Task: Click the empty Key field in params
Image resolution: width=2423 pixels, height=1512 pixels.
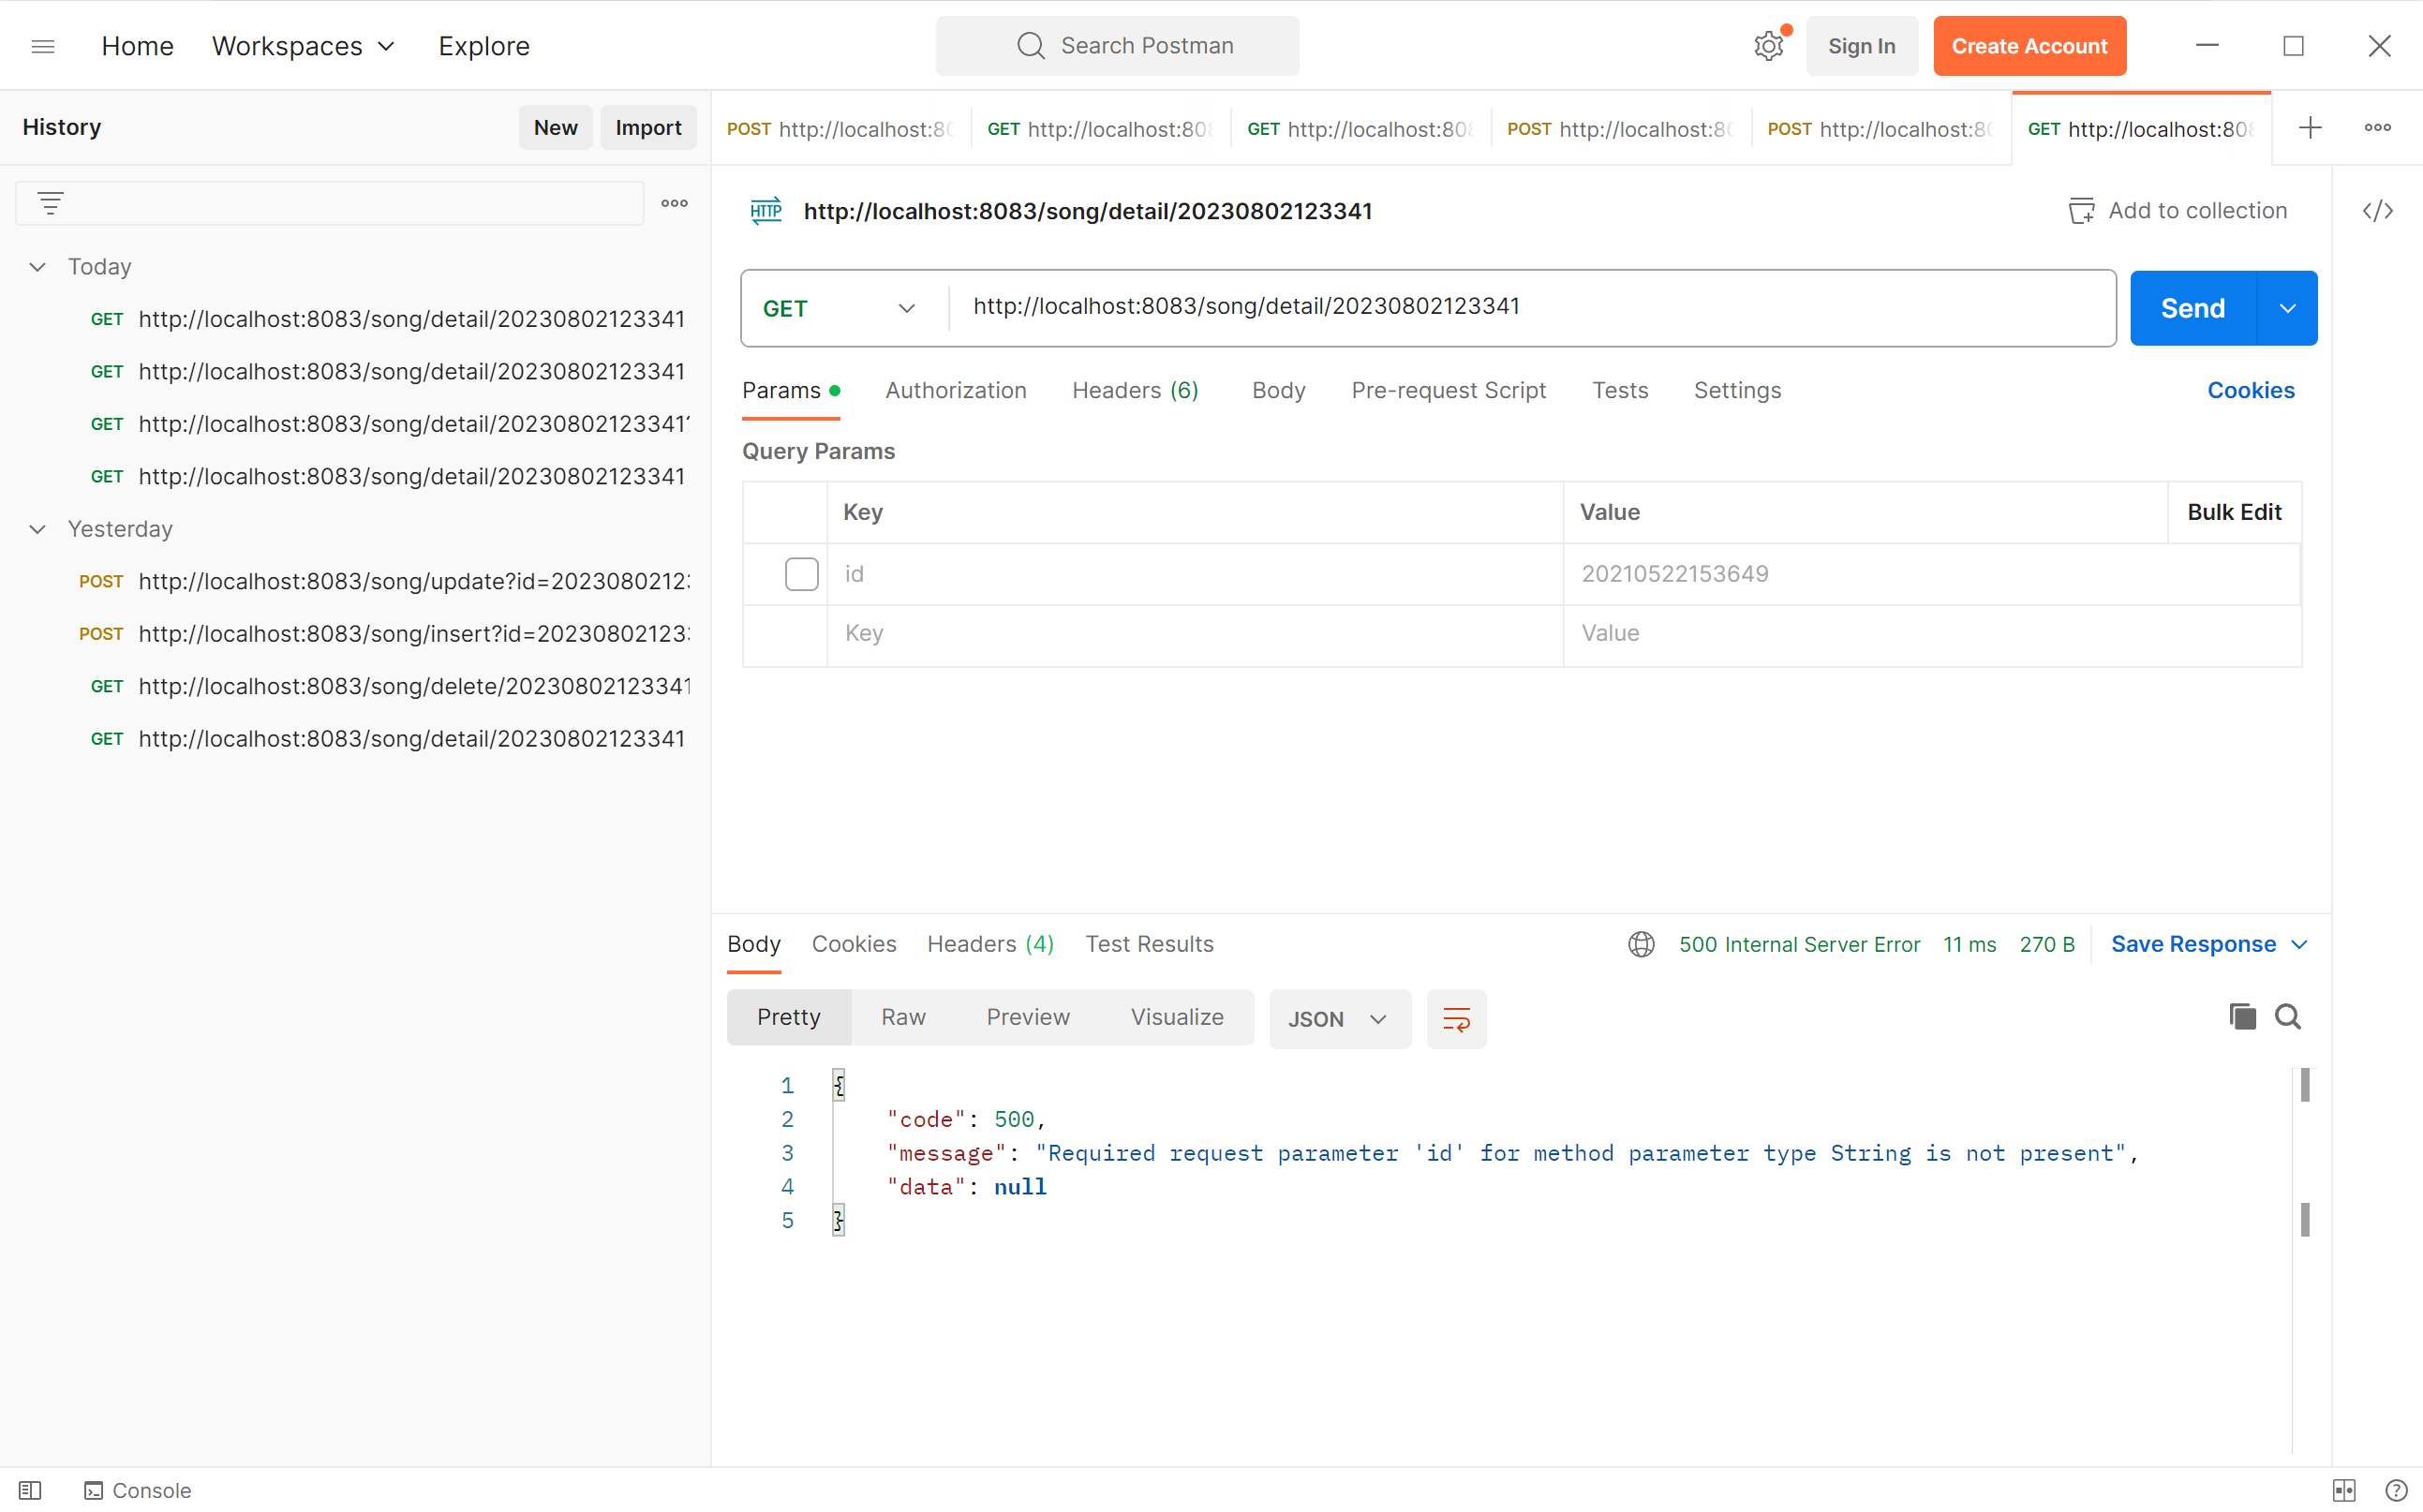Action: point(1195,634)
